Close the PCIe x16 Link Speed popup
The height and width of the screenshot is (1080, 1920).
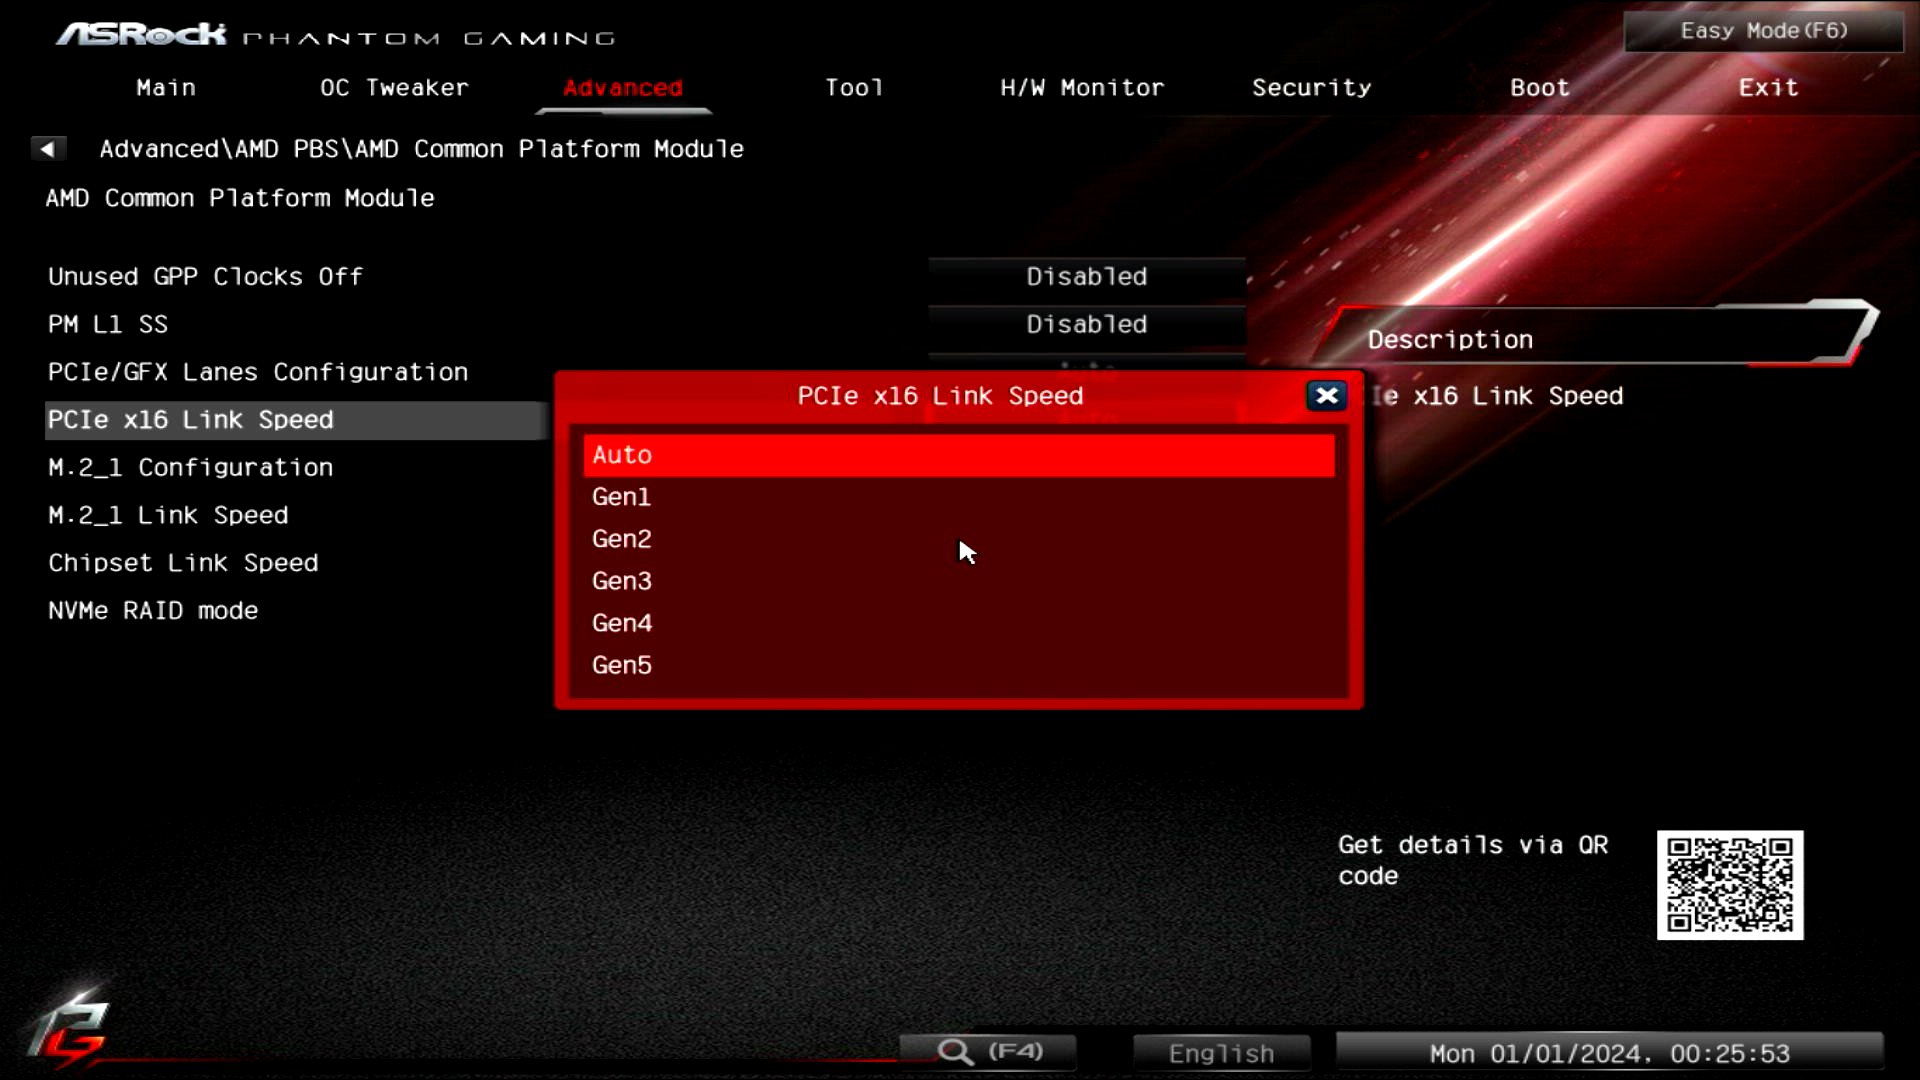pos(1326,396)
